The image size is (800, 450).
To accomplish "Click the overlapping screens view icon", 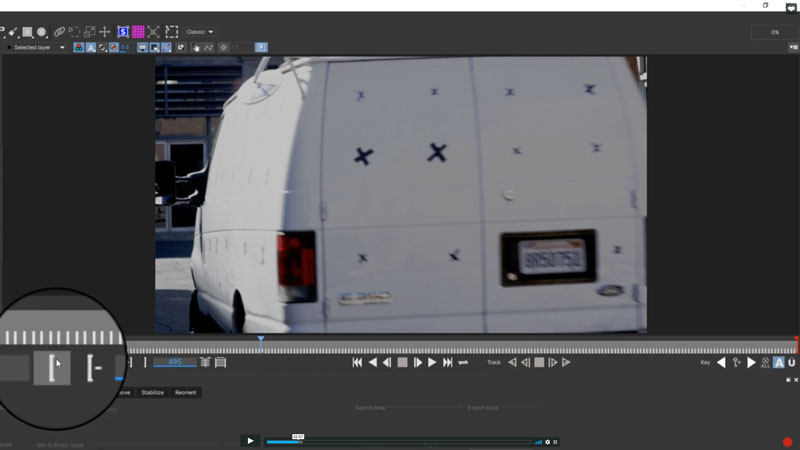I will [154, 47].
